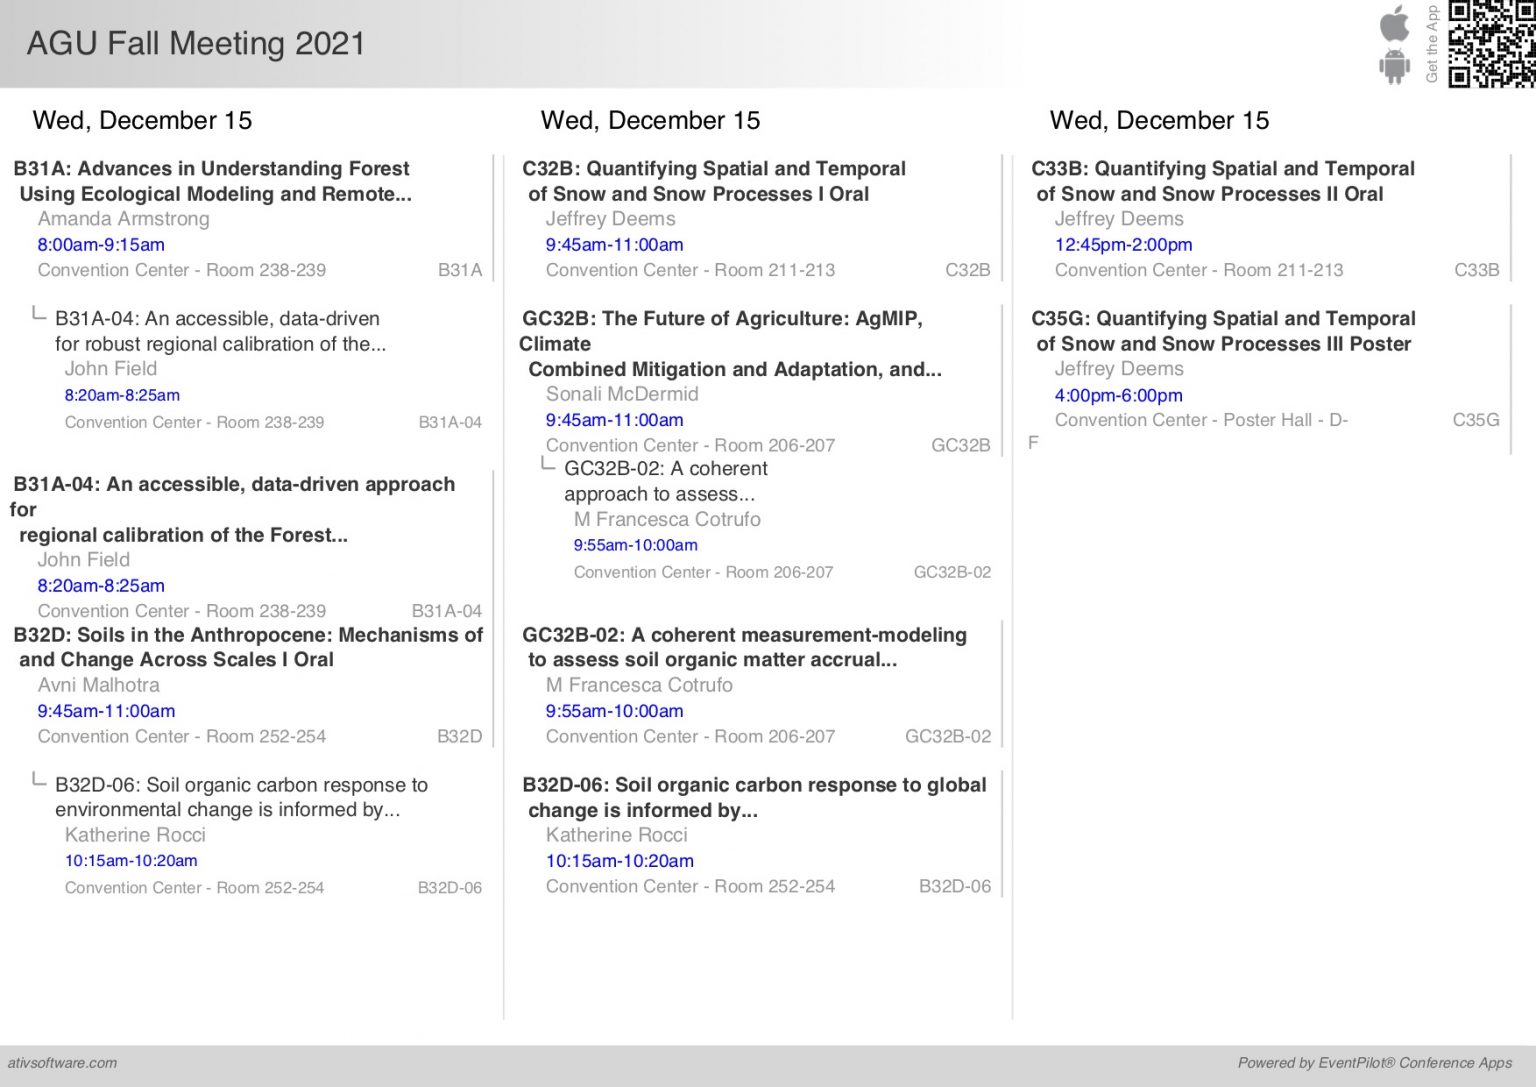This screenshot has height=1087, width=1536.
Task: Open bold entry "B32D-06: Soil organic carbon response to global"
Action: click(x=754, y=797)
